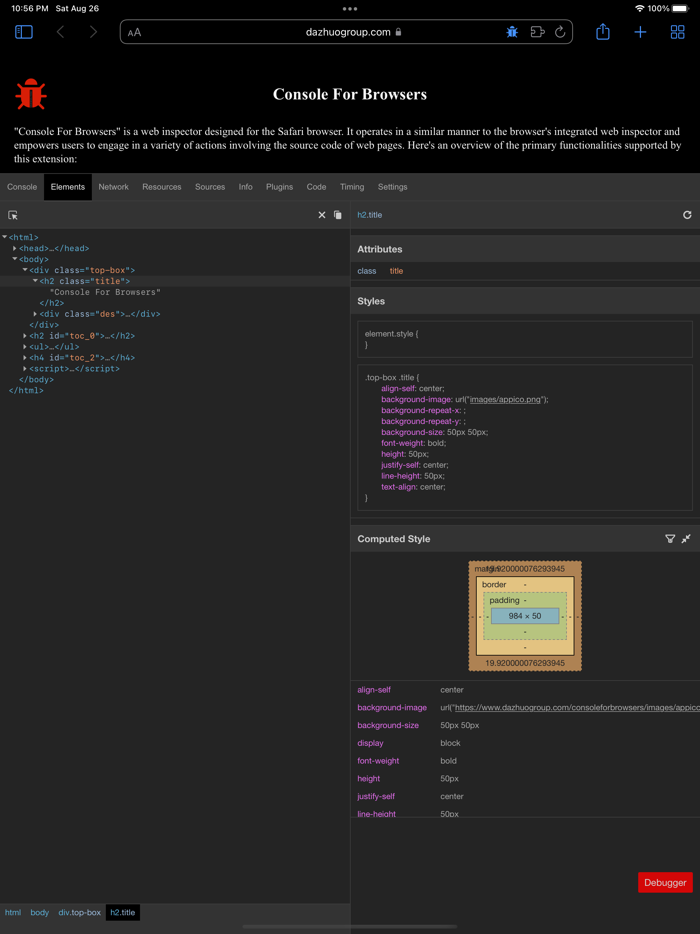Switch to the Network tab

113,186
